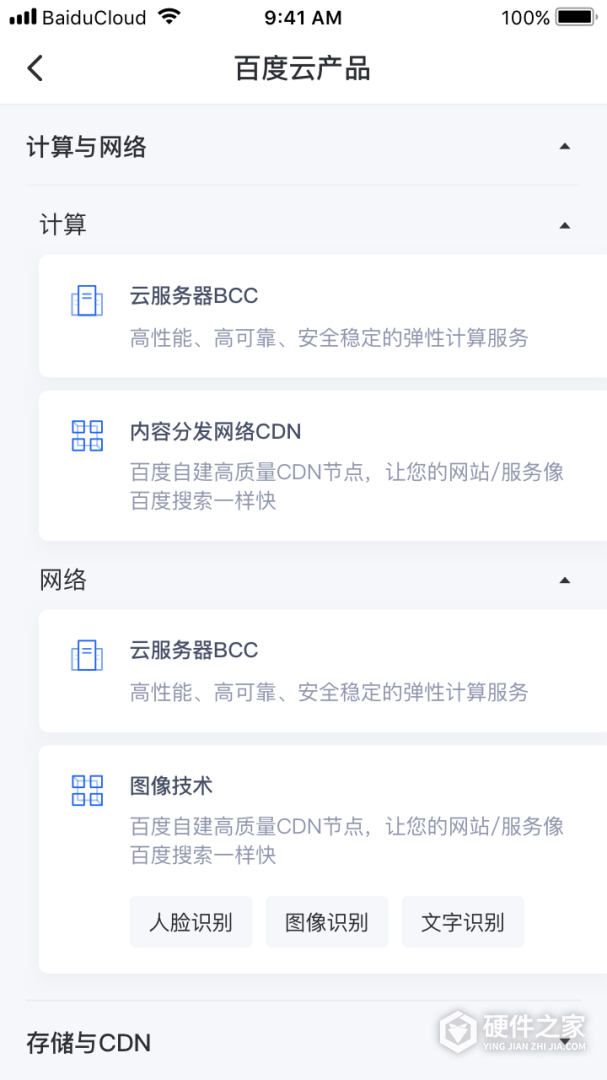Collapse the 计算 section chevron
The width and height of the screenshot is (607, 1080).
(x=566, y=224)
